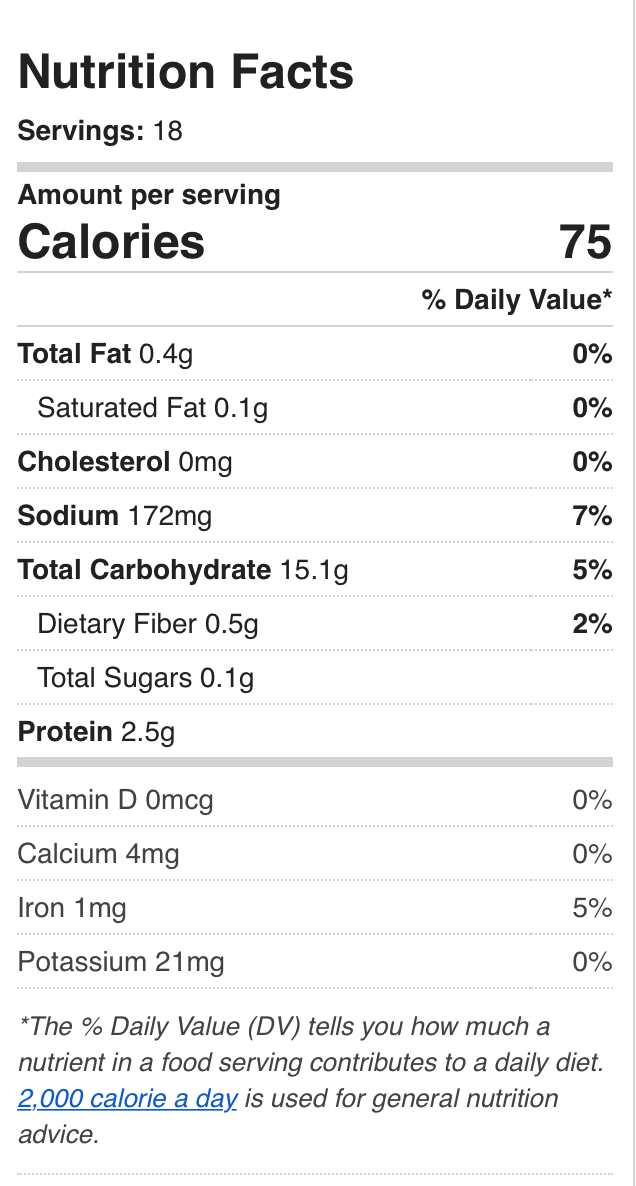
Task: Open the "2,000 calorie a day" link
Action: (x=127, y=1099)
